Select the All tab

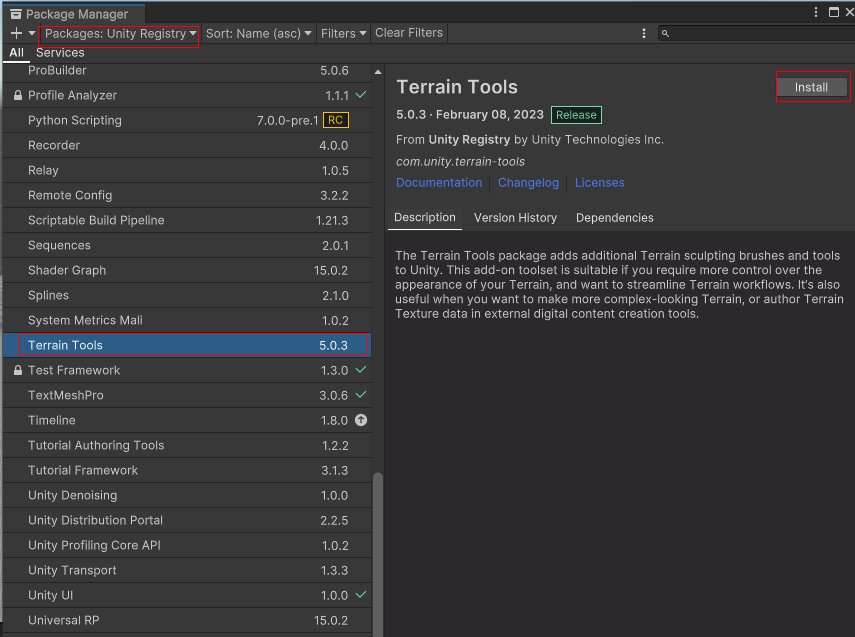[16, 53]
